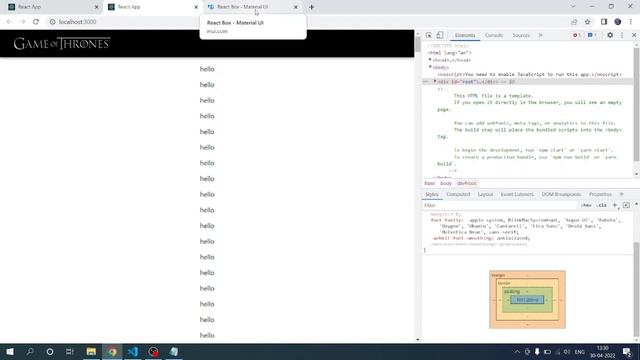
Task: Open the Windows notification center
Action: click(x=627, y=352)
